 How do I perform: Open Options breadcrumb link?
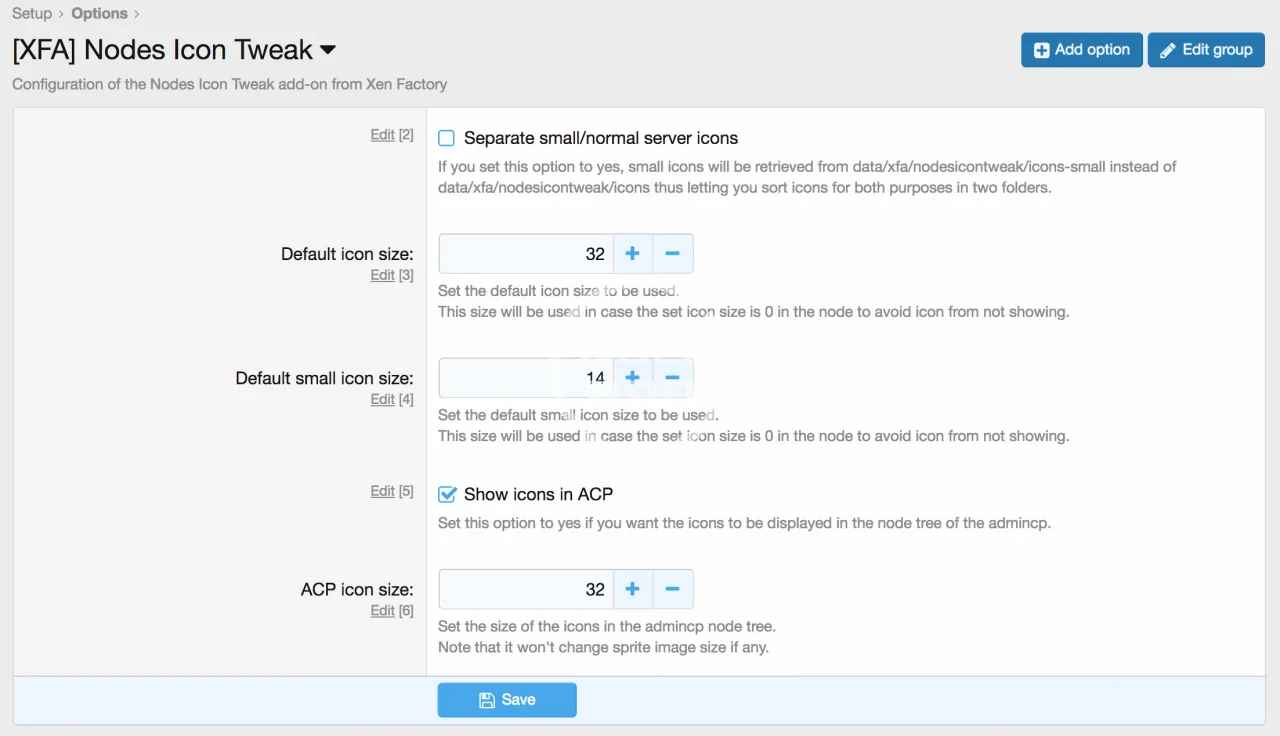pos(99,13)
